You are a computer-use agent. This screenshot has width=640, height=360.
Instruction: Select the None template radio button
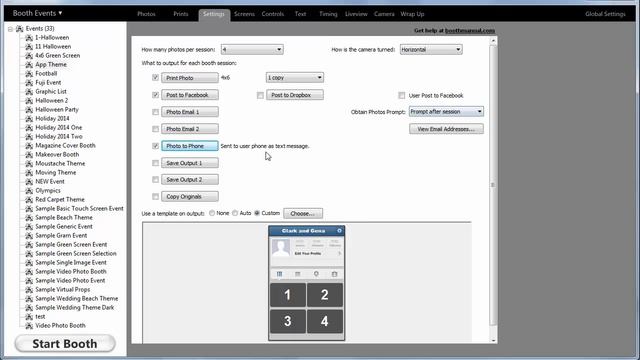tap(212, 213)
